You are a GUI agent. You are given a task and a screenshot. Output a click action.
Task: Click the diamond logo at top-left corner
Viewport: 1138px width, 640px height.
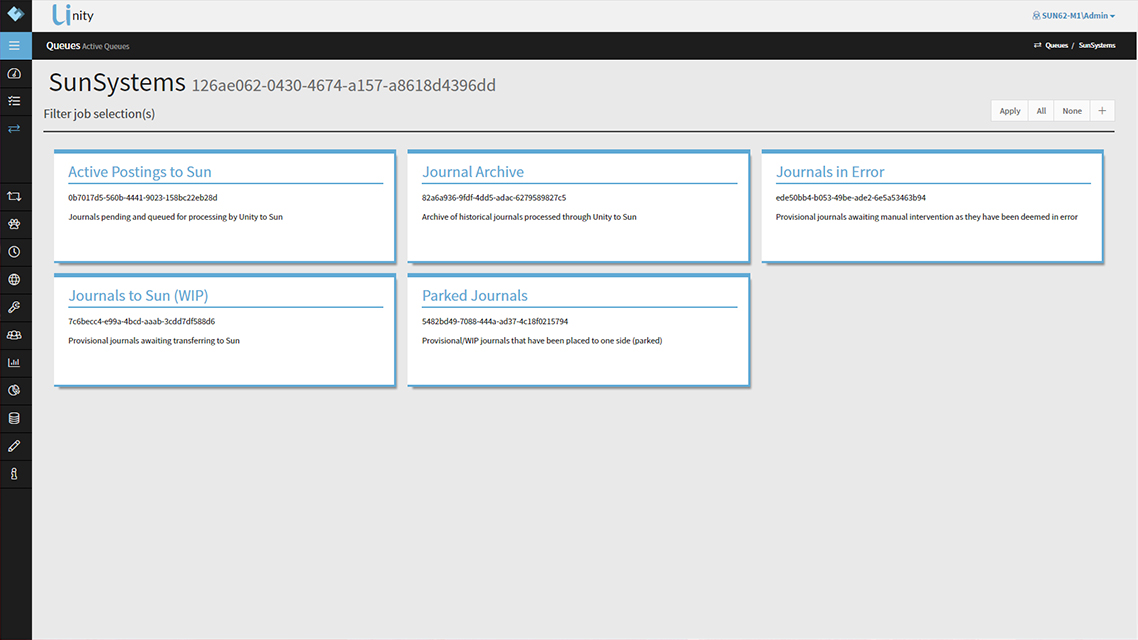point(15,14)
